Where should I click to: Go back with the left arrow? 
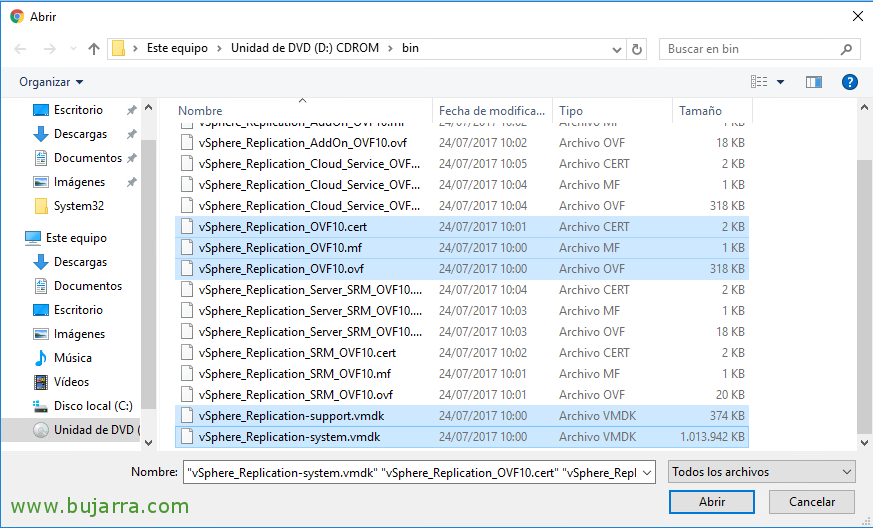(x=21, y=49)
